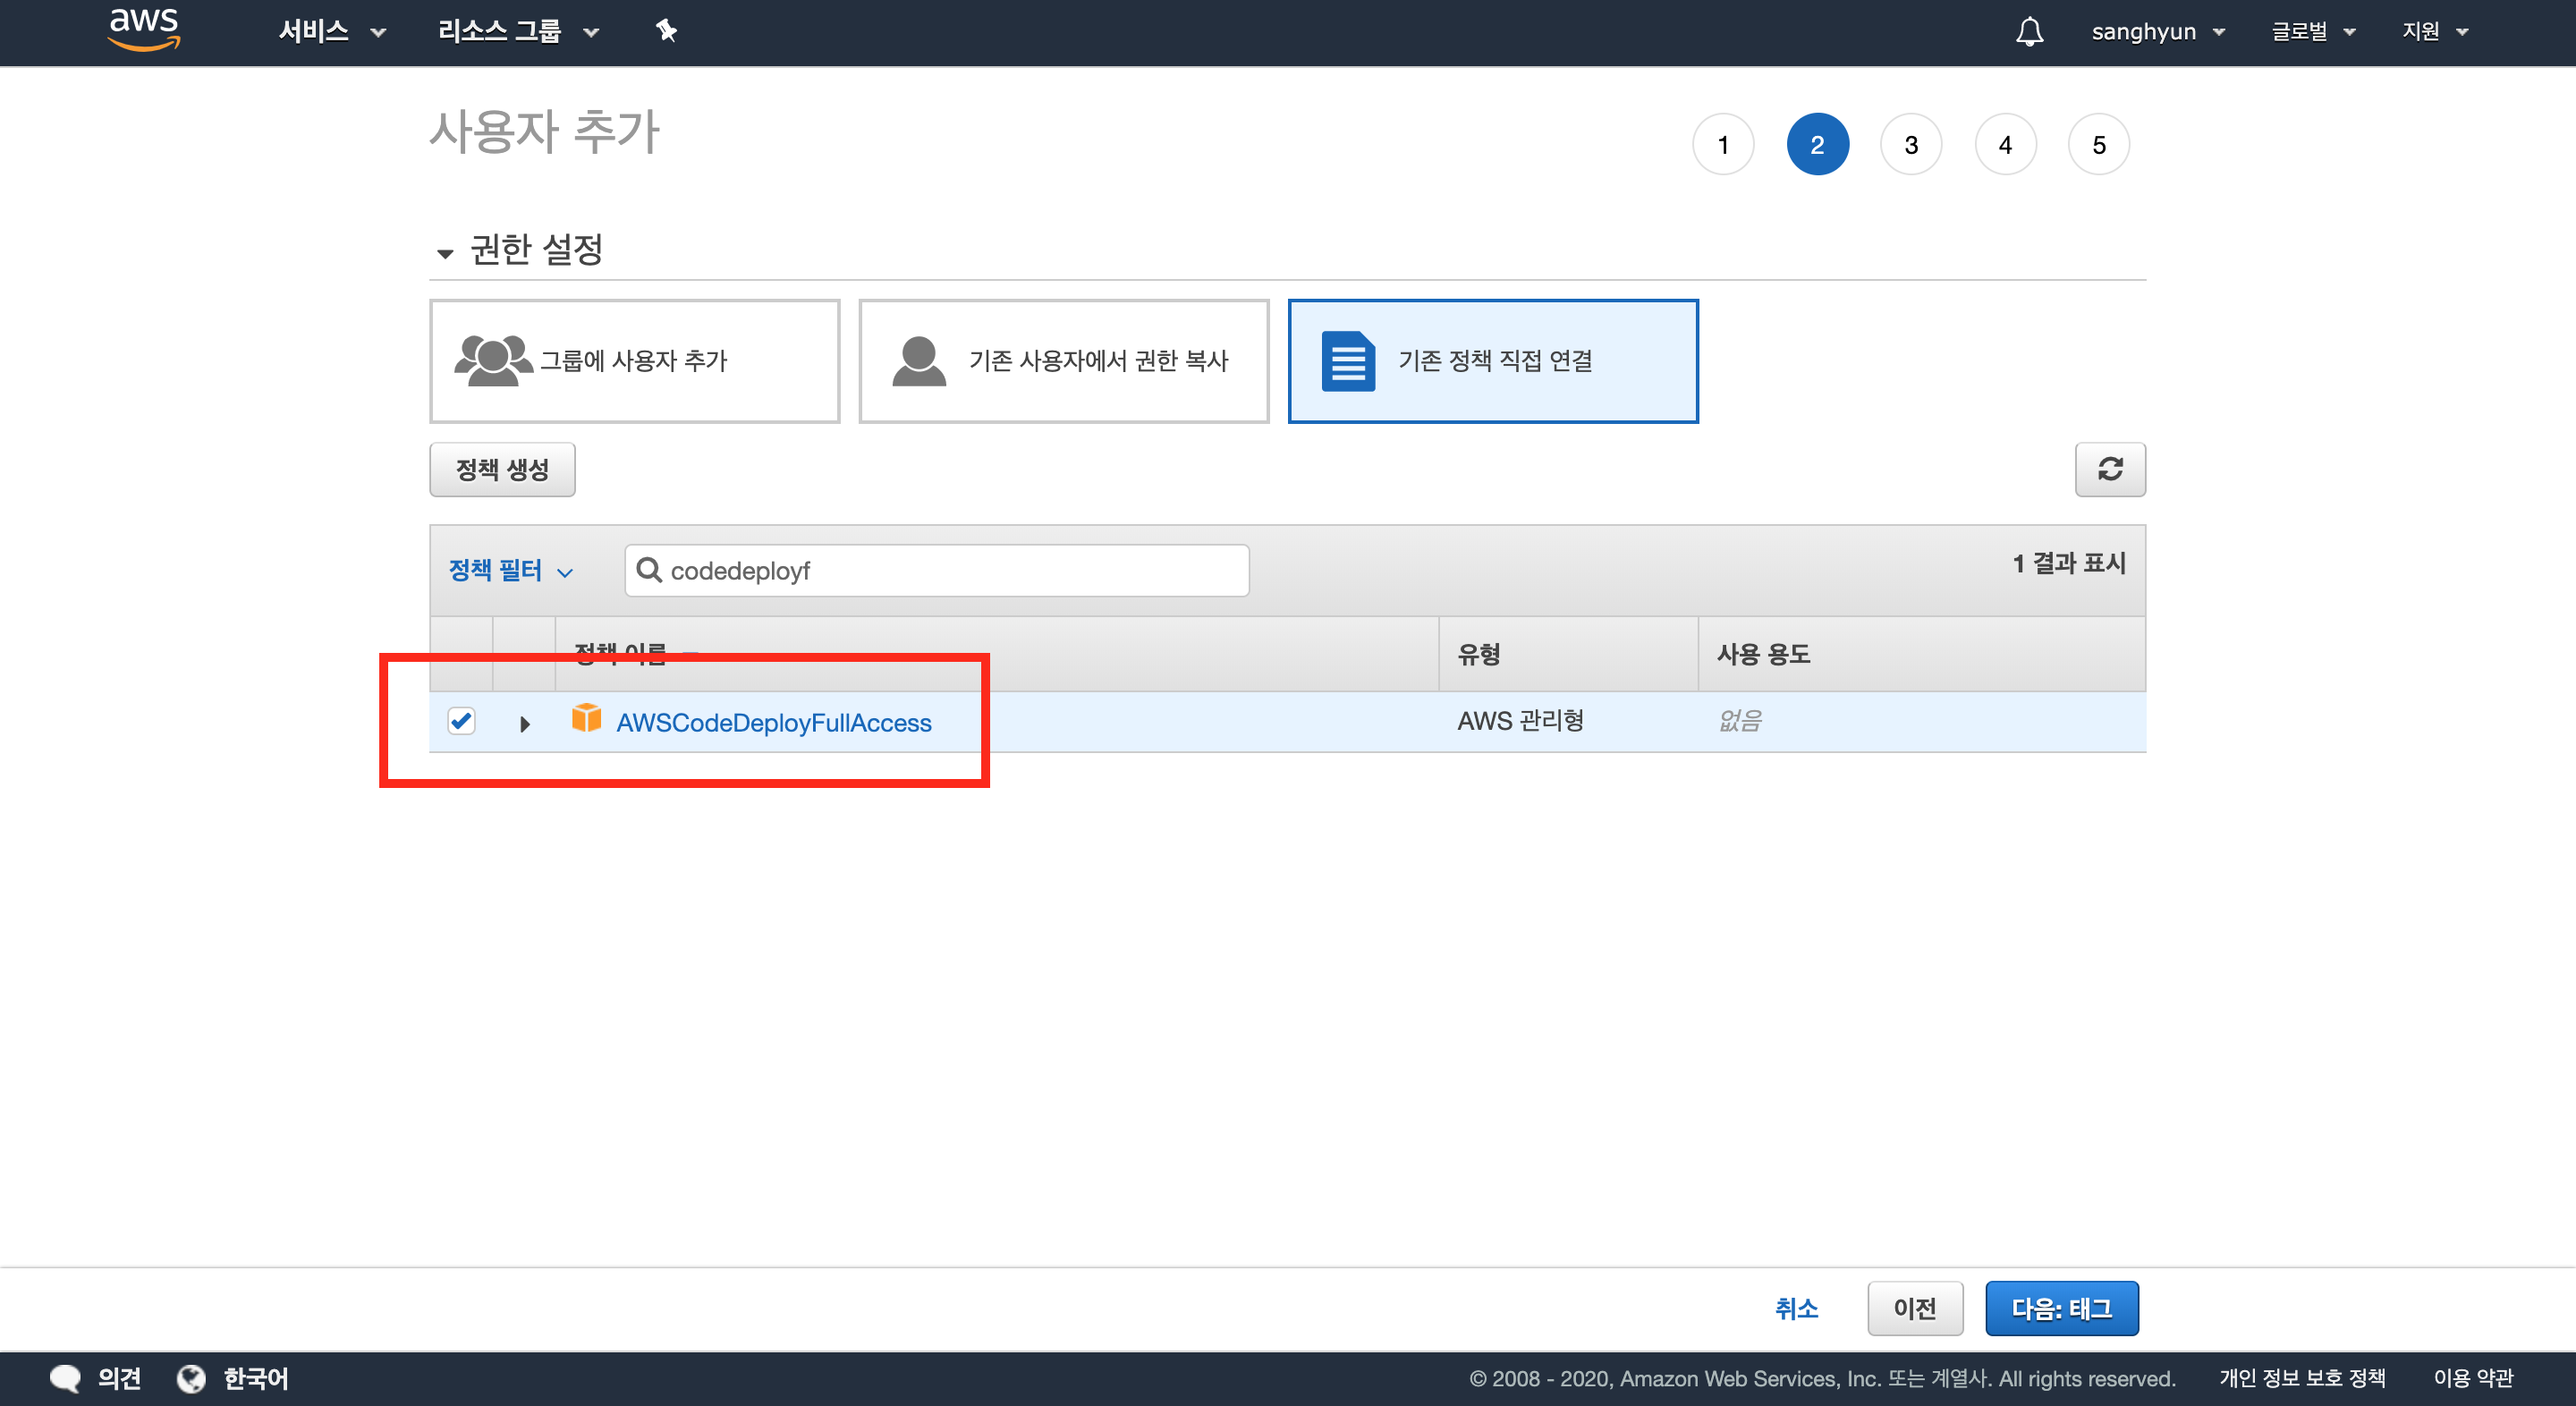
Task: Click the AWS logo home icon
Action: (x=144, y=29)
